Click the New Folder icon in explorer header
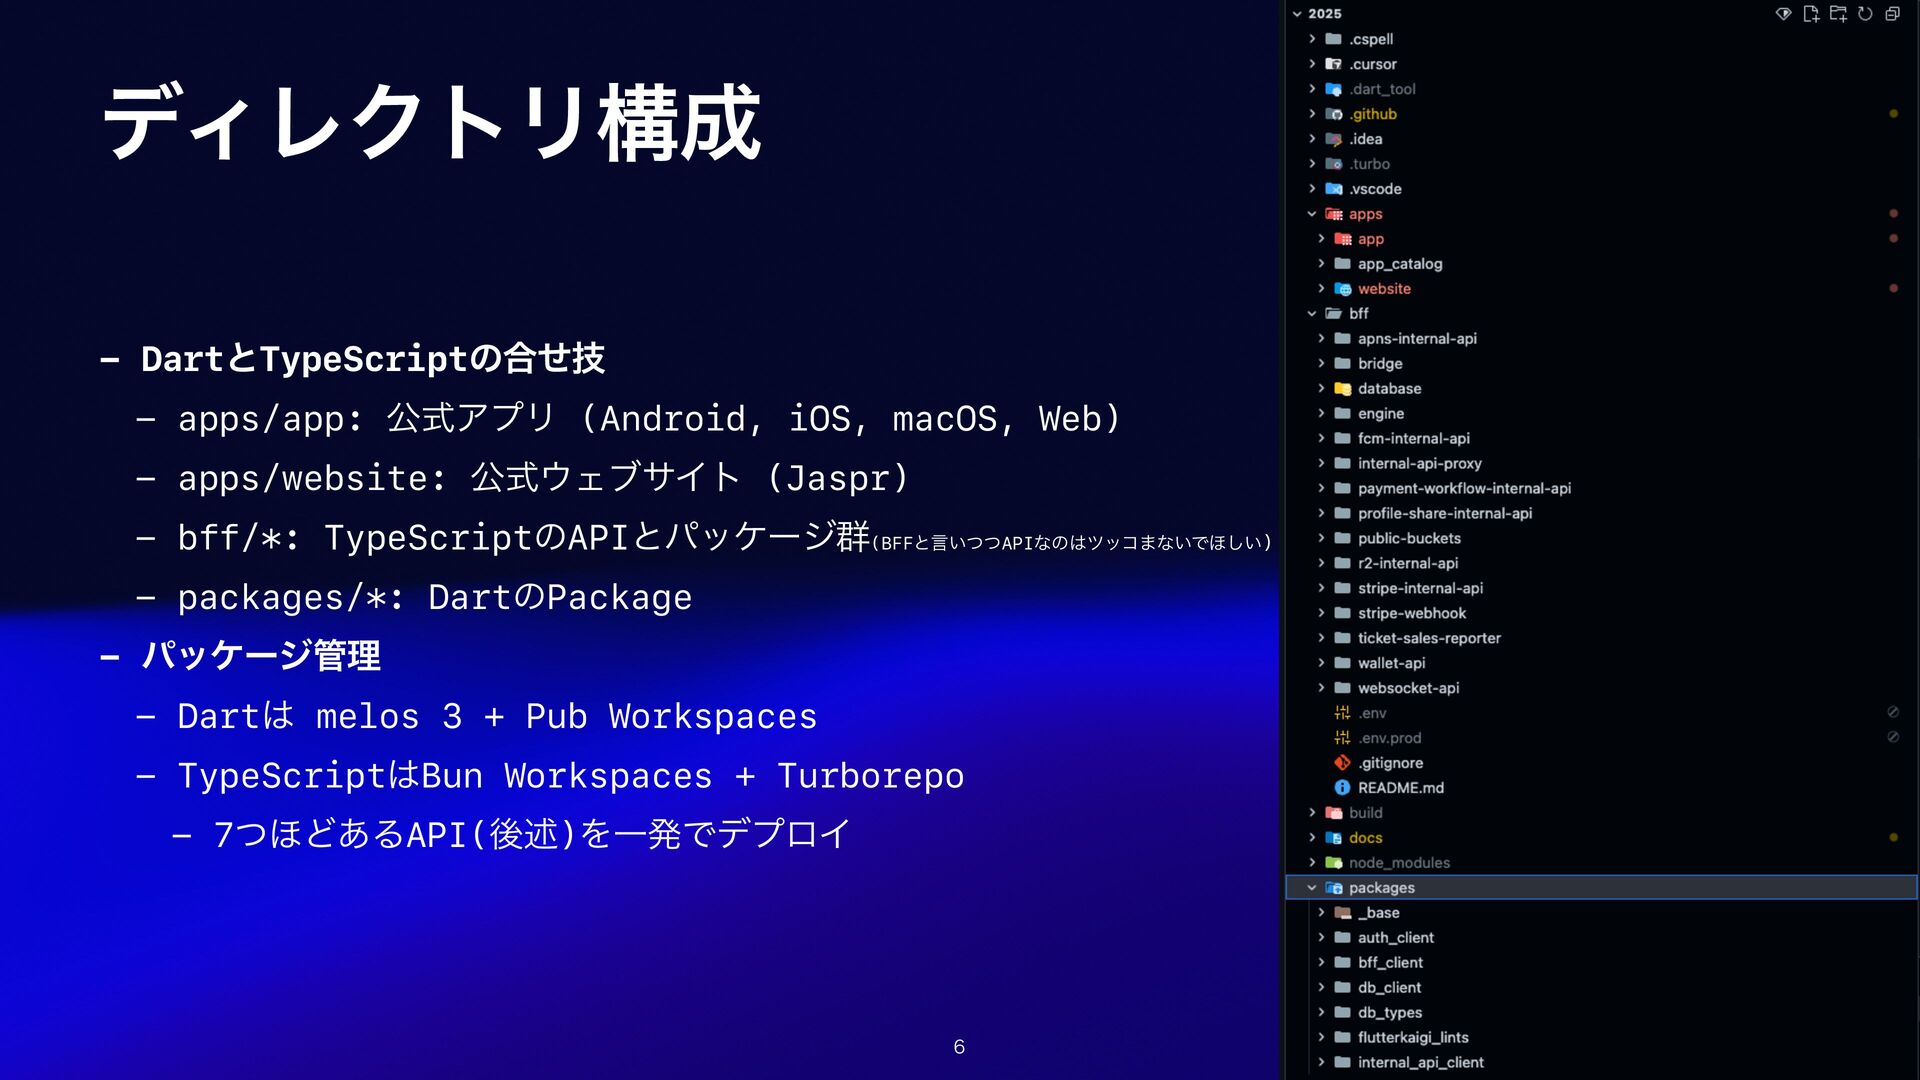Viewport: 1920px width, 1080px height. (x=1837, y=13)
